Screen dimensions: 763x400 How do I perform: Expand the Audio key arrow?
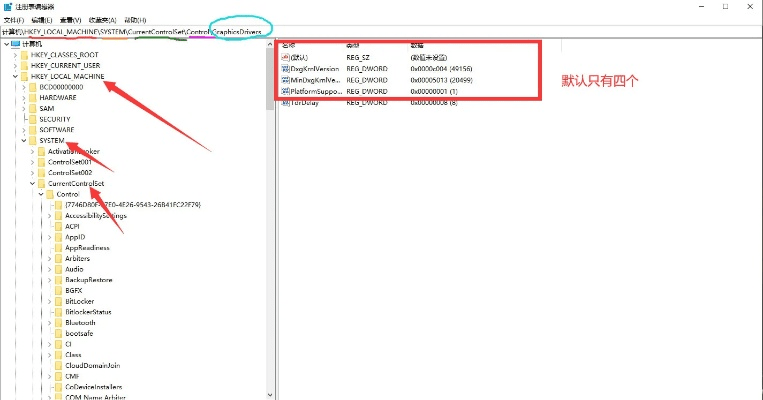(49, 269)
